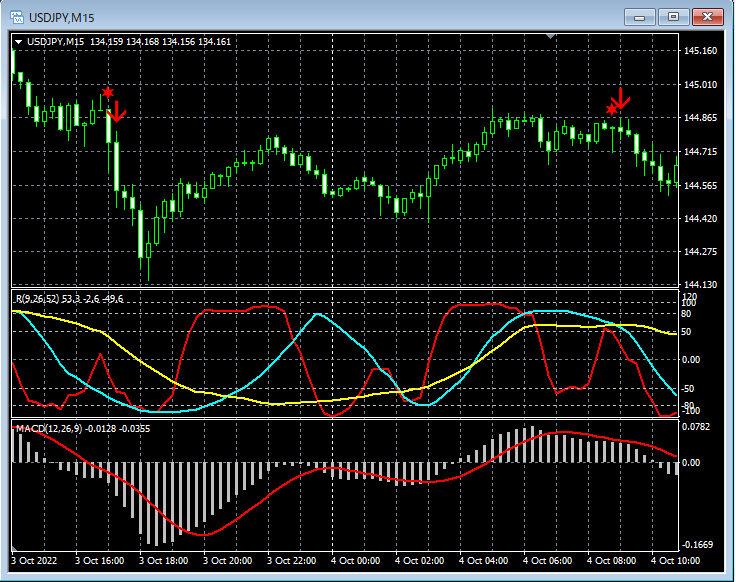Click the 3 Oct 18:00 time label
The height and width of the screenshot is (582, 736).
[x=163, y=560]
